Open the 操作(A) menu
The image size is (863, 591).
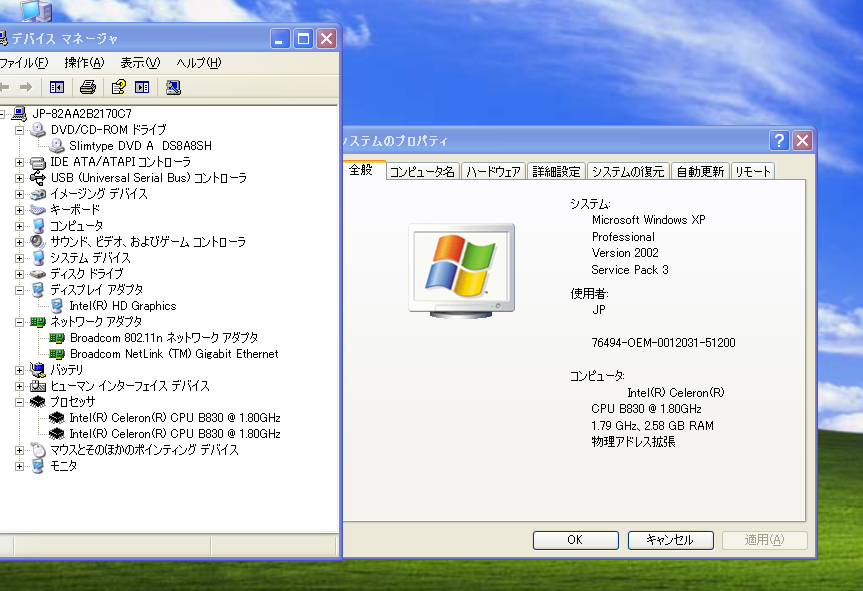point(84,63)
